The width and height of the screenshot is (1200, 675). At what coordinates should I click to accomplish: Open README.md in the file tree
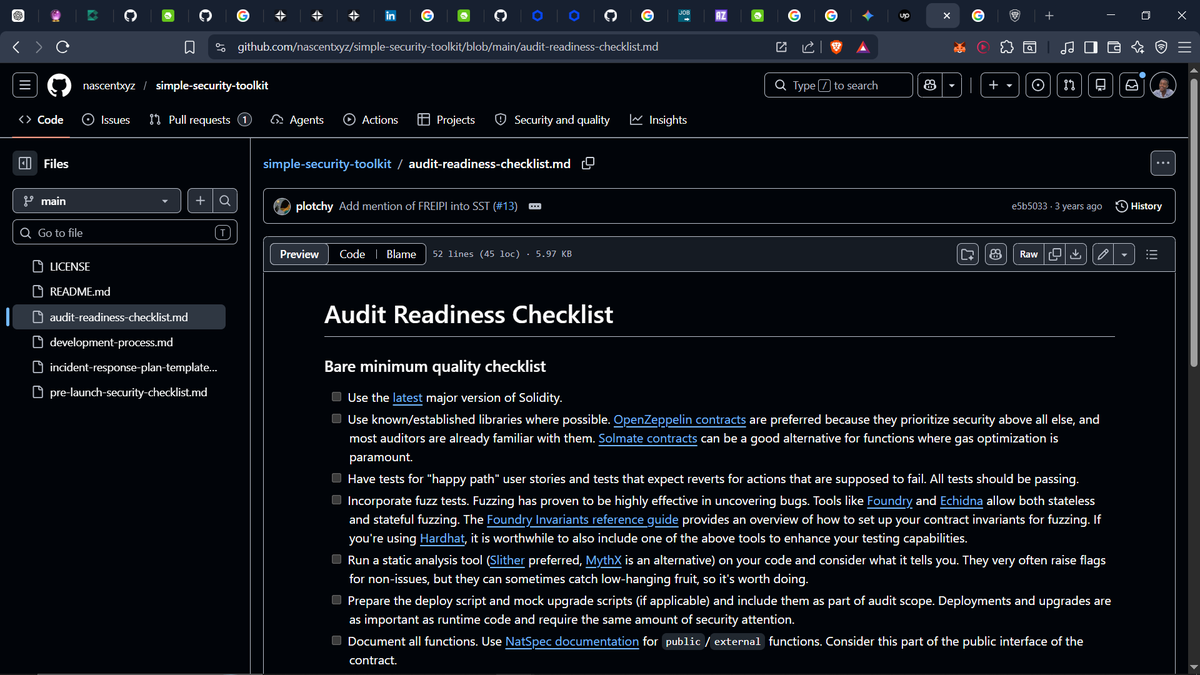point(80,292)
